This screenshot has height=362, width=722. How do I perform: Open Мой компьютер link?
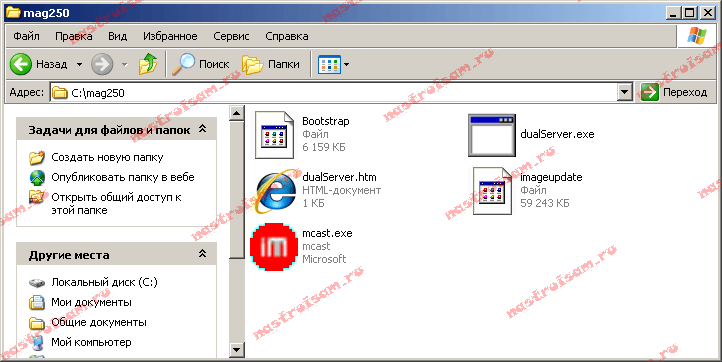tap(91, 342)
